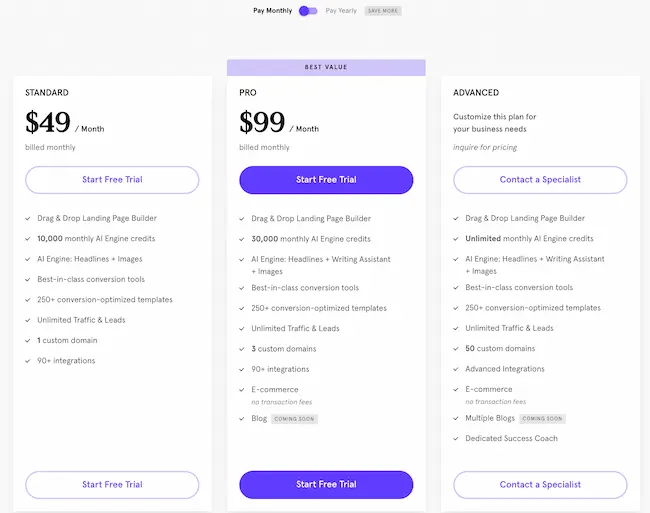
Task: Click checkmark next to 30,000 monthly AI credits
Action: click(242, 239)
